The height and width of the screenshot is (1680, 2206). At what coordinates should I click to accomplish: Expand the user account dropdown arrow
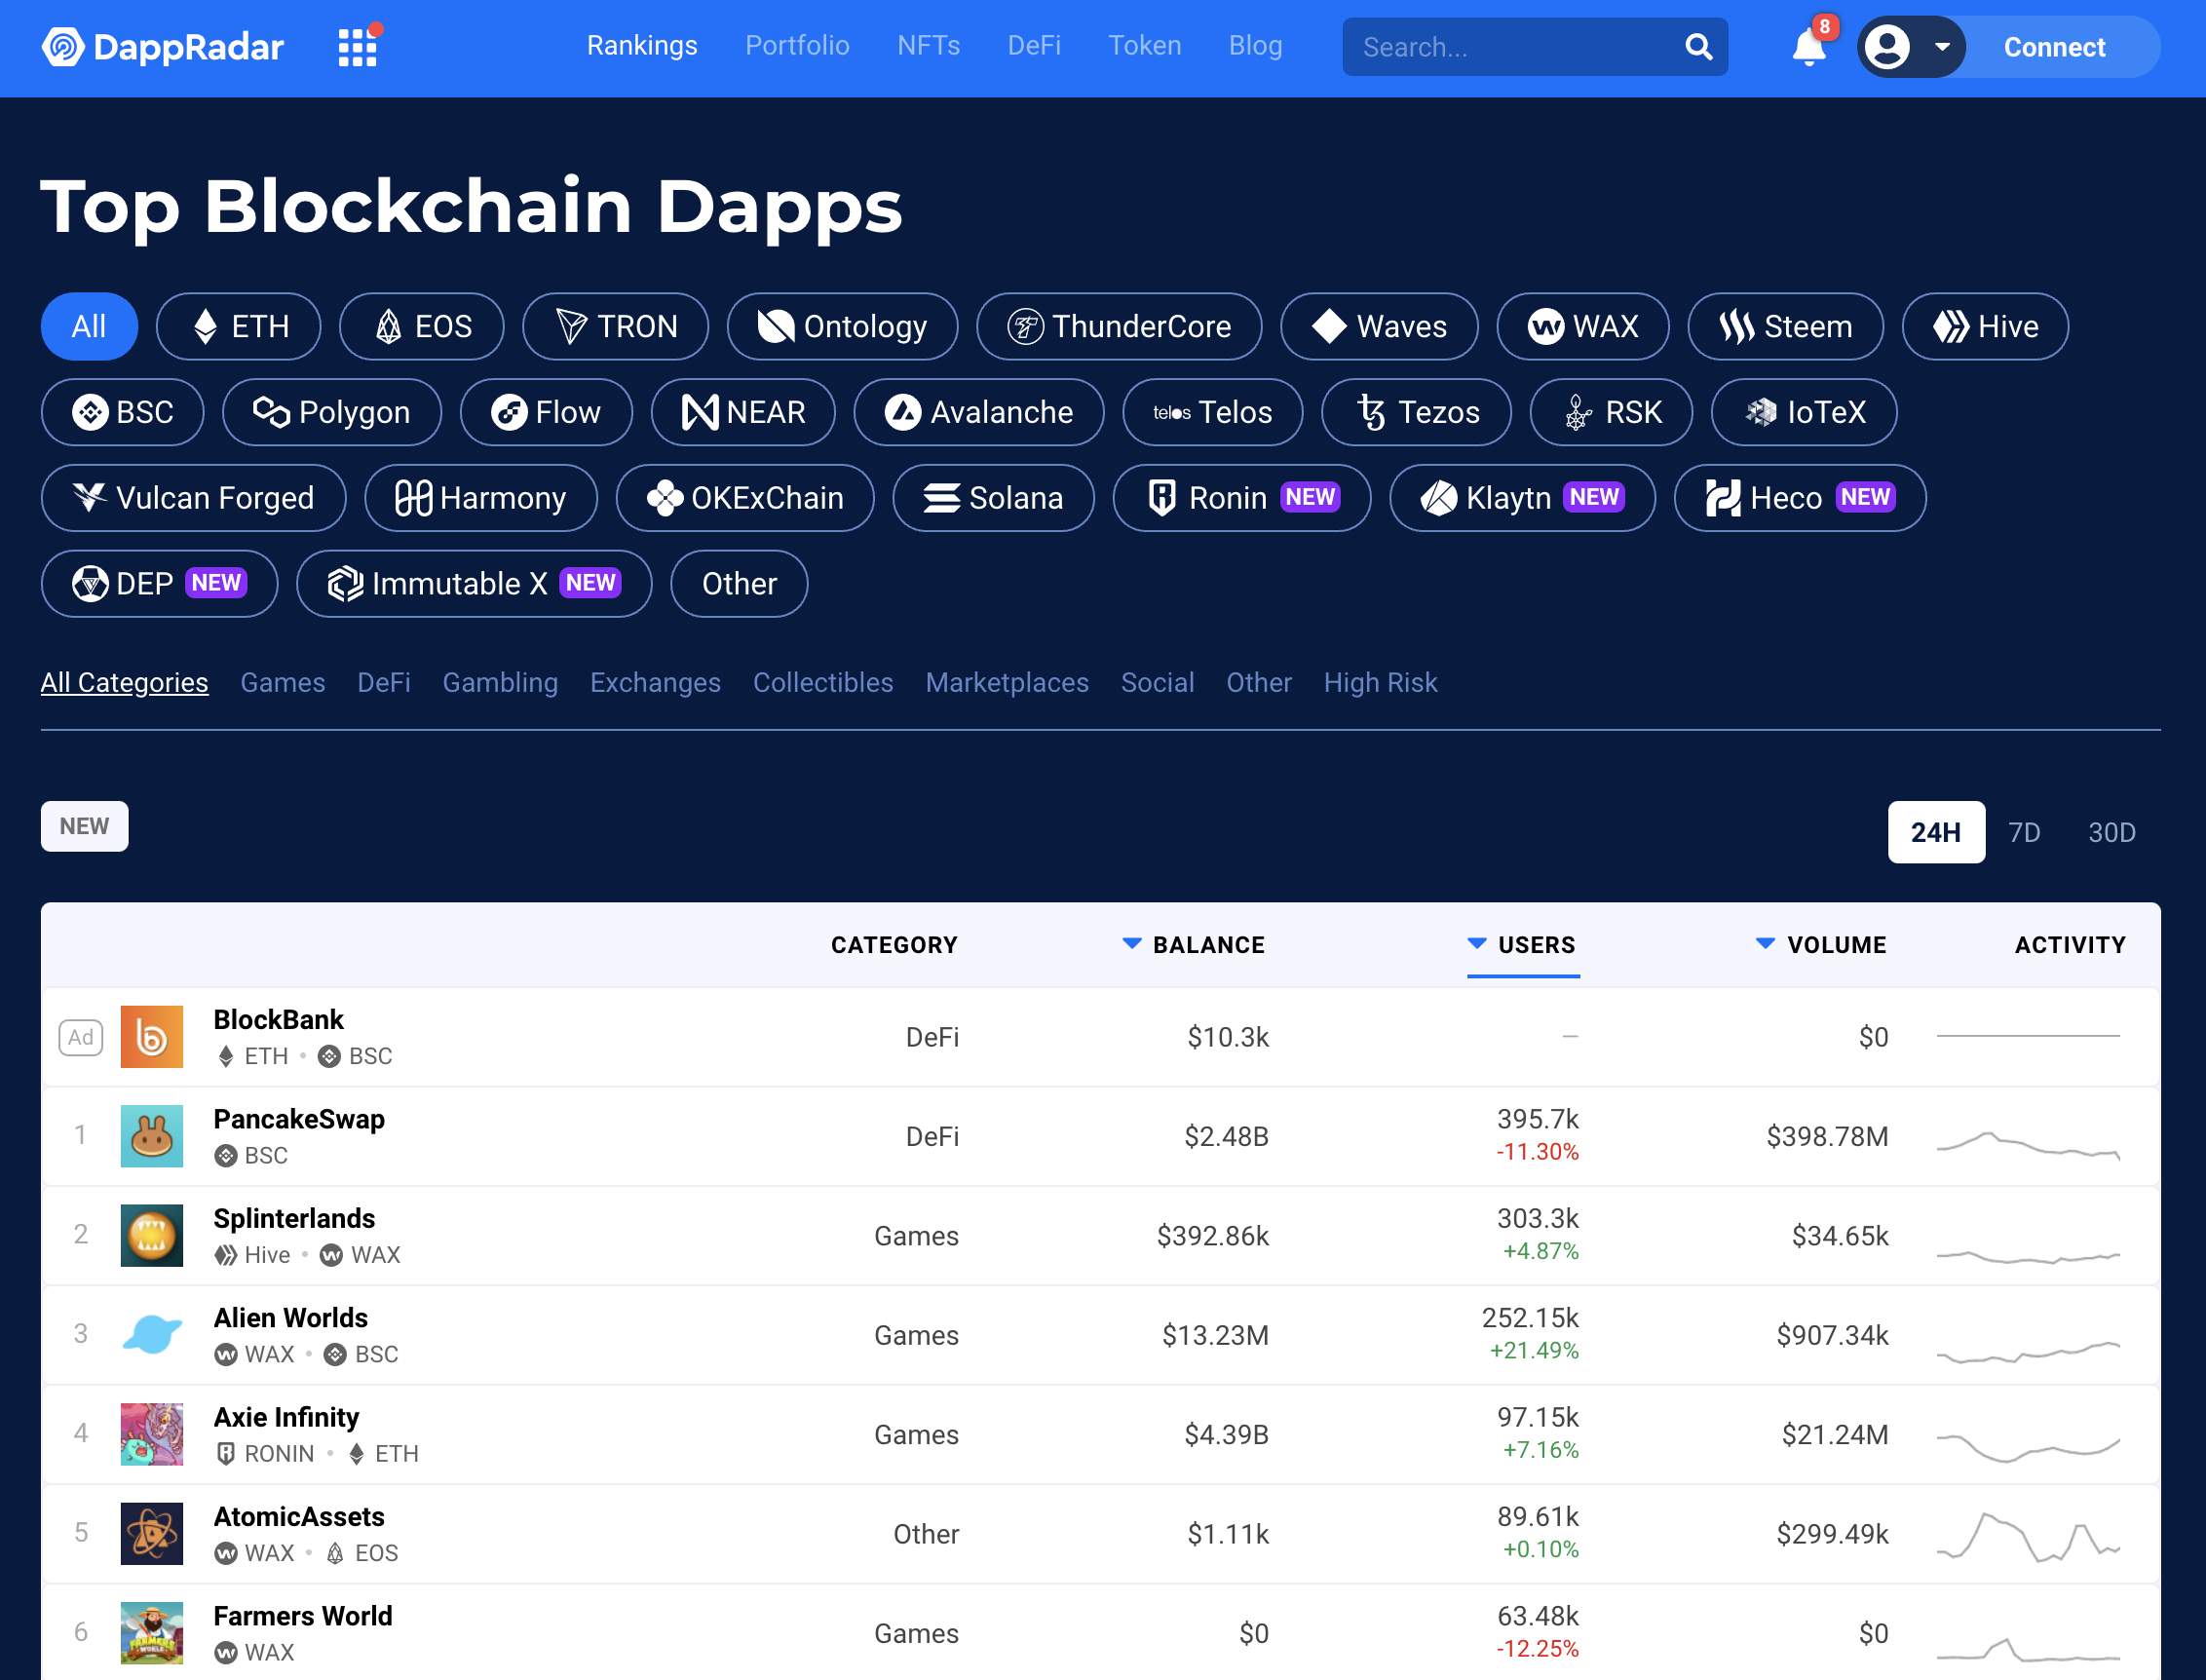(1942, 46)
